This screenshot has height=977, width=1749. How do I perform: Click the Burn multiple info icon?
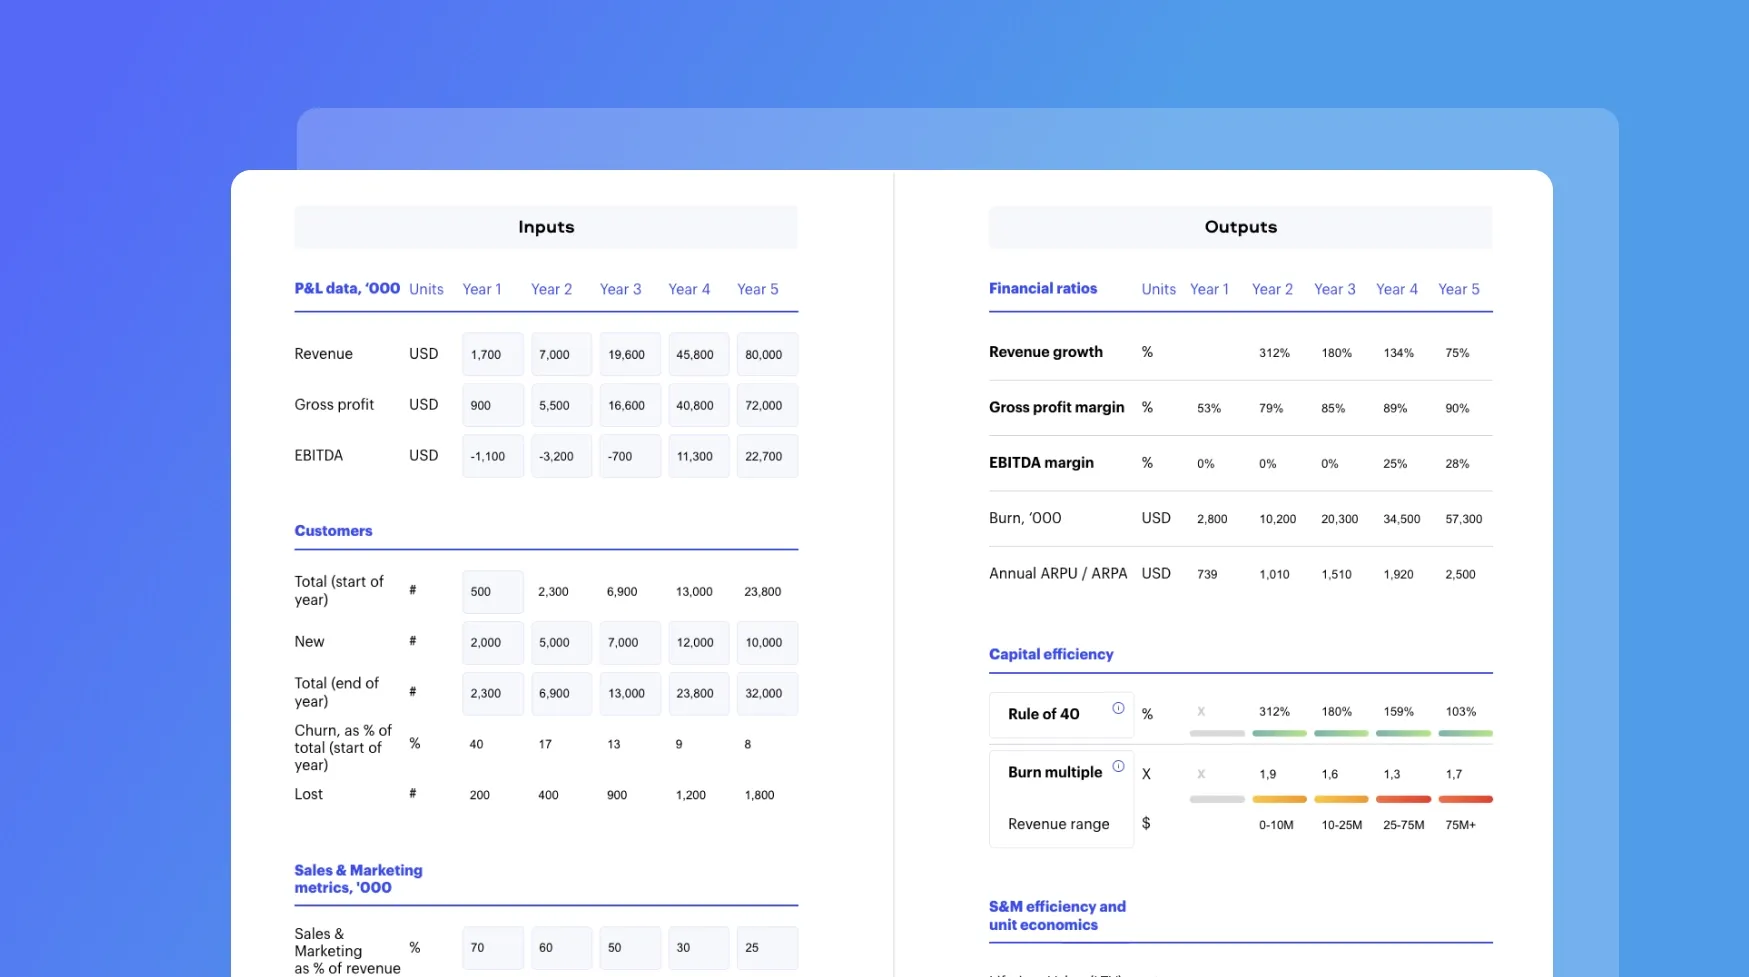point(1118,767)
